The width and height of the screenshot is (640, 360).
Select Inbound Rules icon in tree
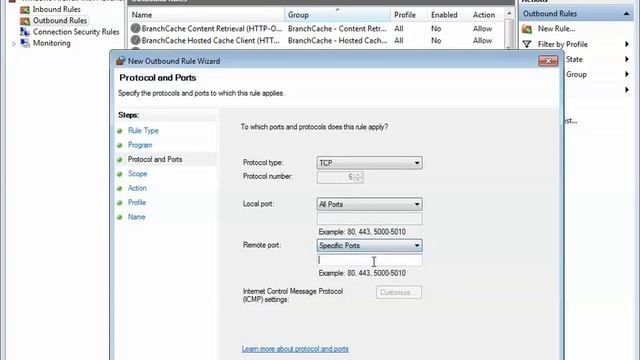(x=25, y=9)
